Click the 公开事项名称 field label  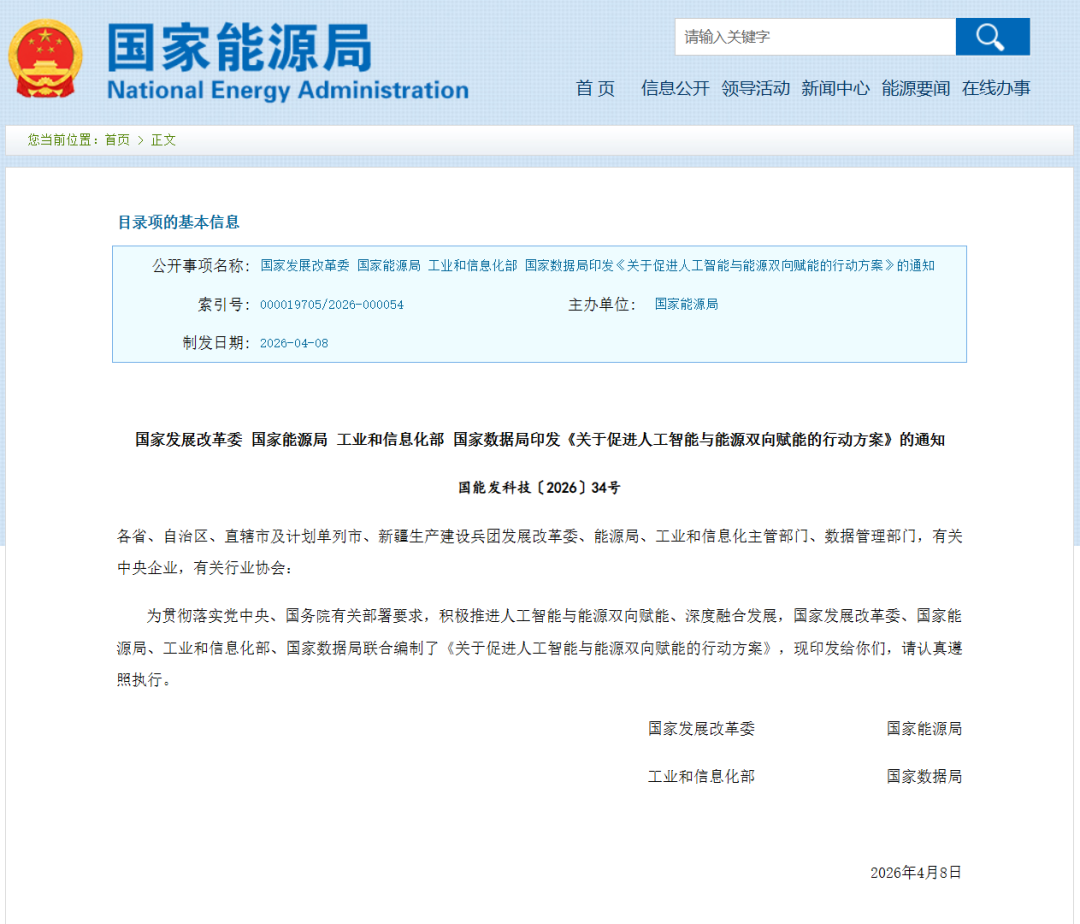pos(201,266)
